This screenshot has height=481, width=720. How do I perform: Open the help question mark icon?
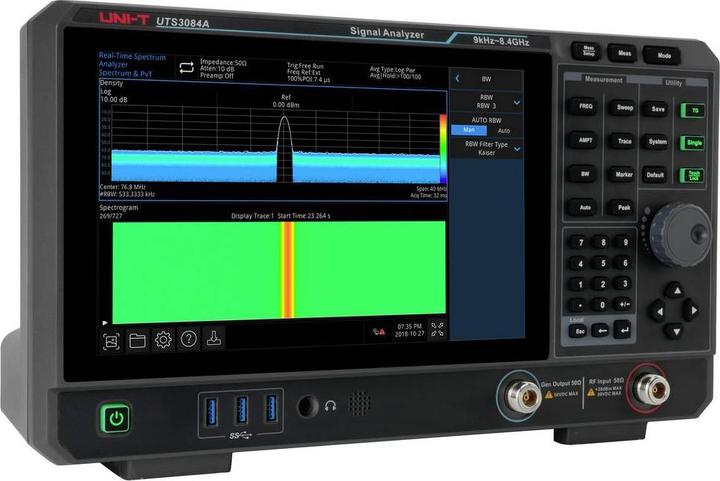189,339
